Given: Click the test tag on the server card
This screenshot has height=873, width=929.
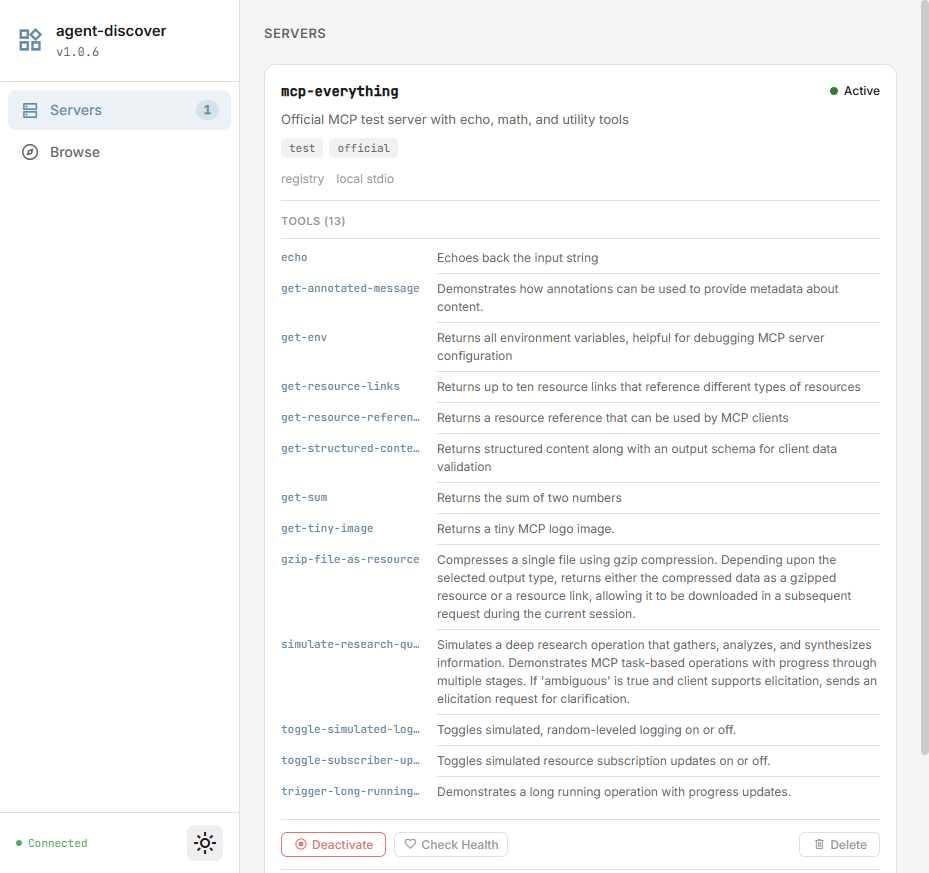Looking at the screenshot, I should click(301, 148).
